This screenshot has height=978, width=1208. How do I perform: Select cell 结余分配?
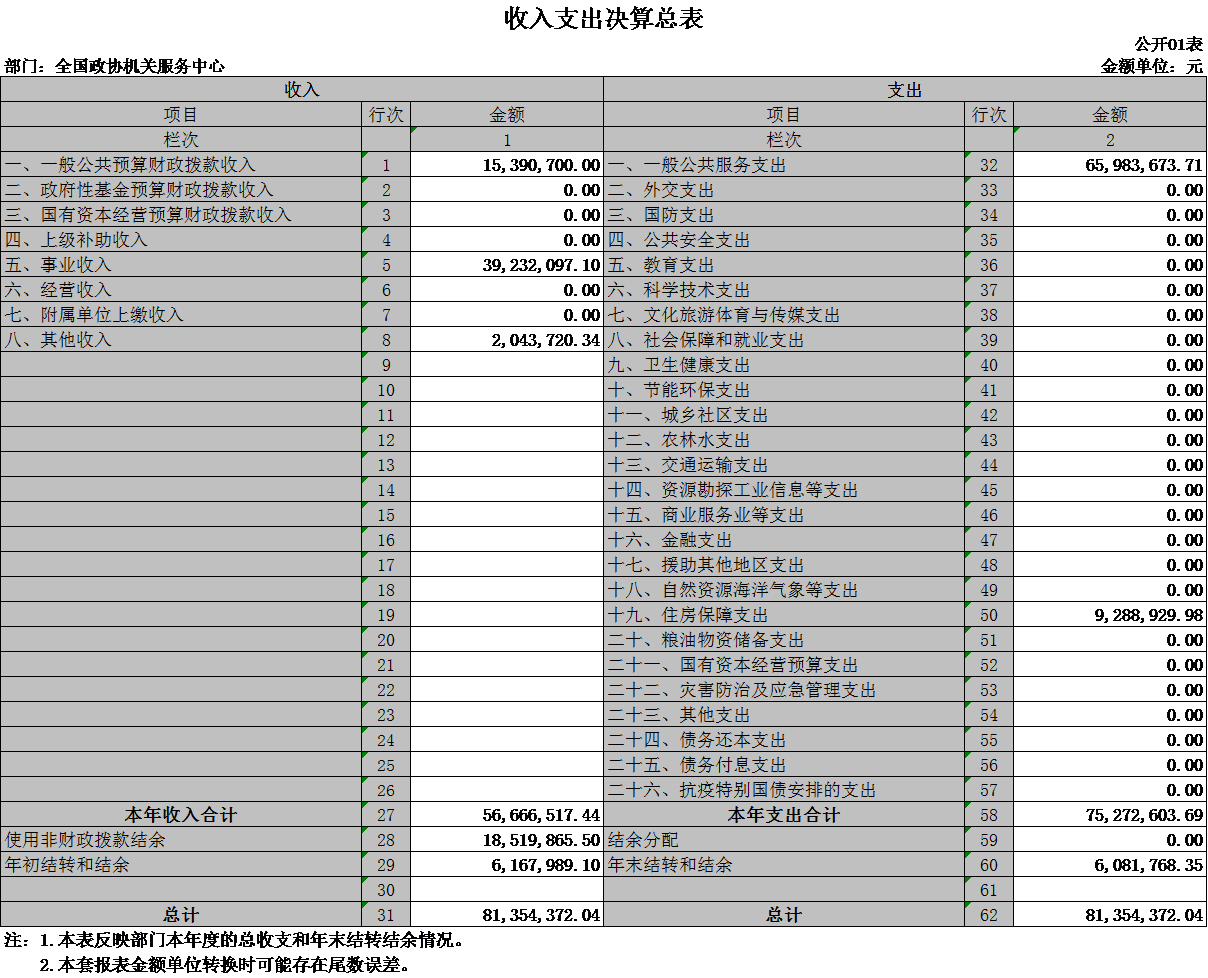784,840
